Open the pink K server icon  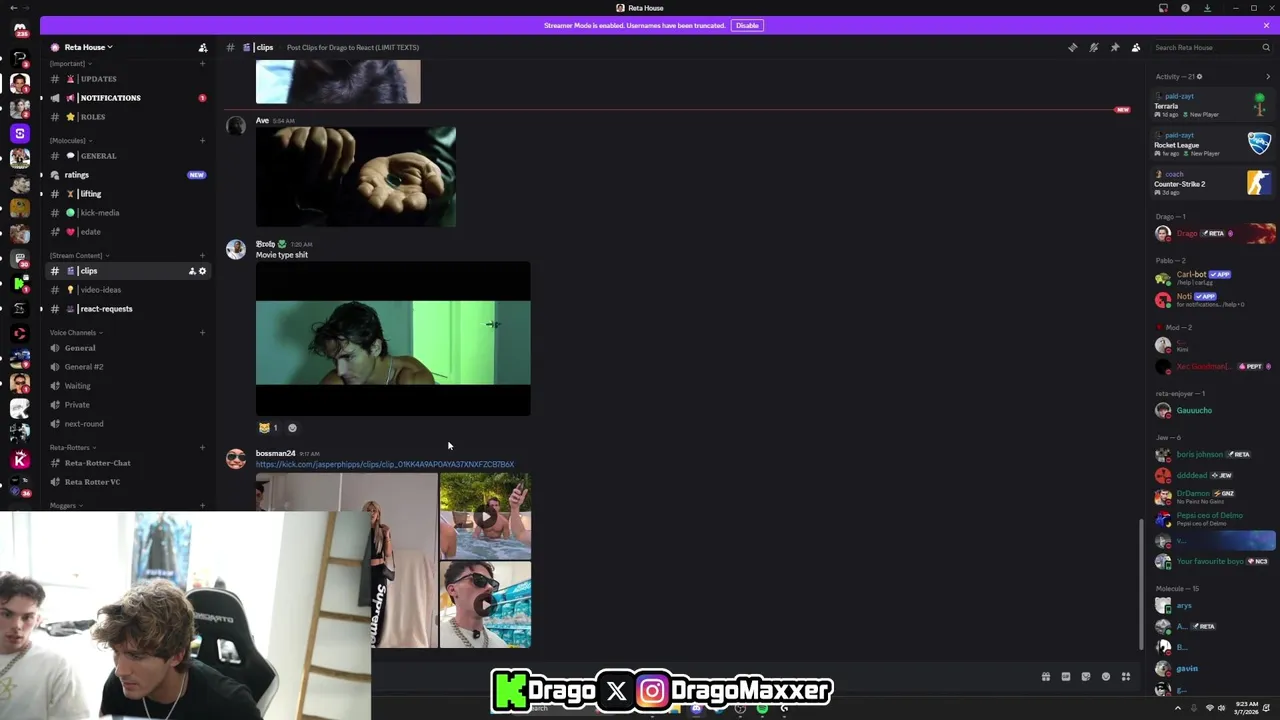20,460
